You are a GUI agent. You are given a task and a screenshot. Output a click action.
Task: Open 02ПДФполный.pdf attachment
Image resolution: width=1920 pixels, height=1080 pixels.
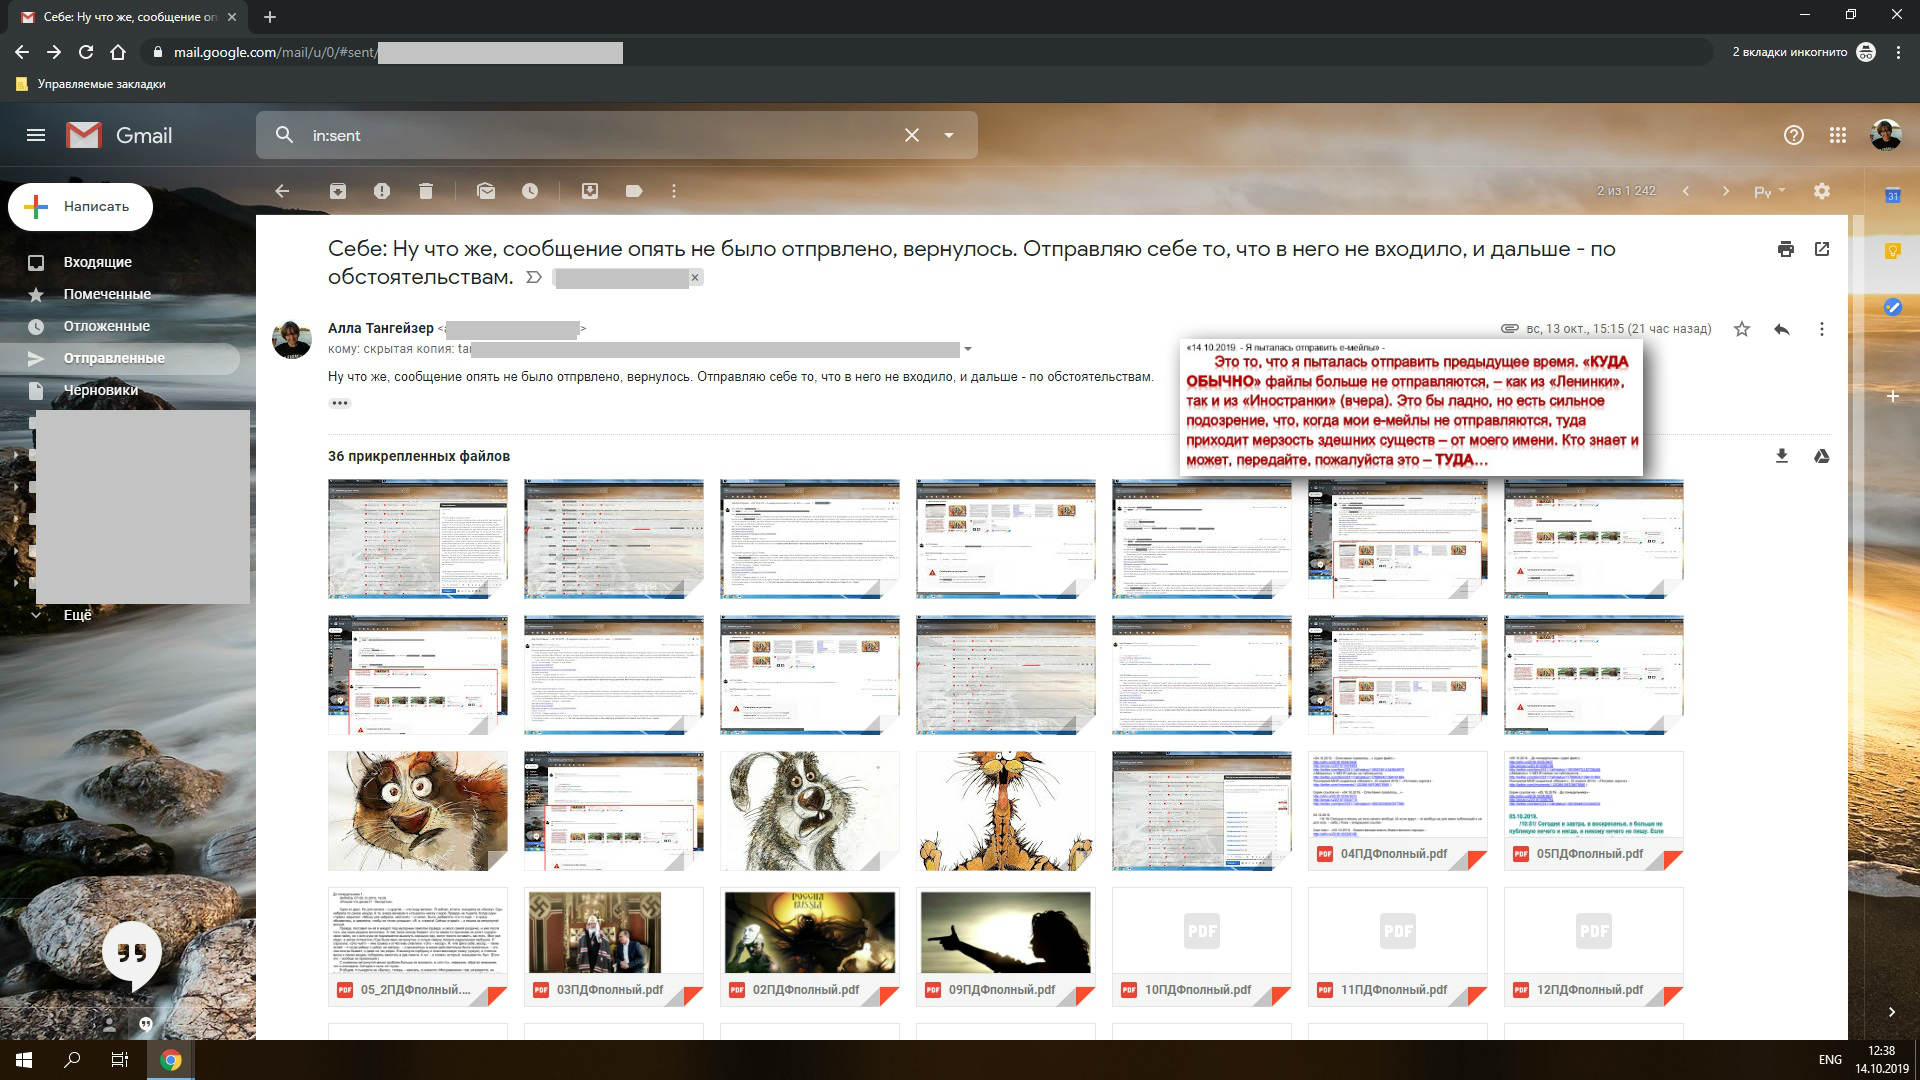click(809, 947)
